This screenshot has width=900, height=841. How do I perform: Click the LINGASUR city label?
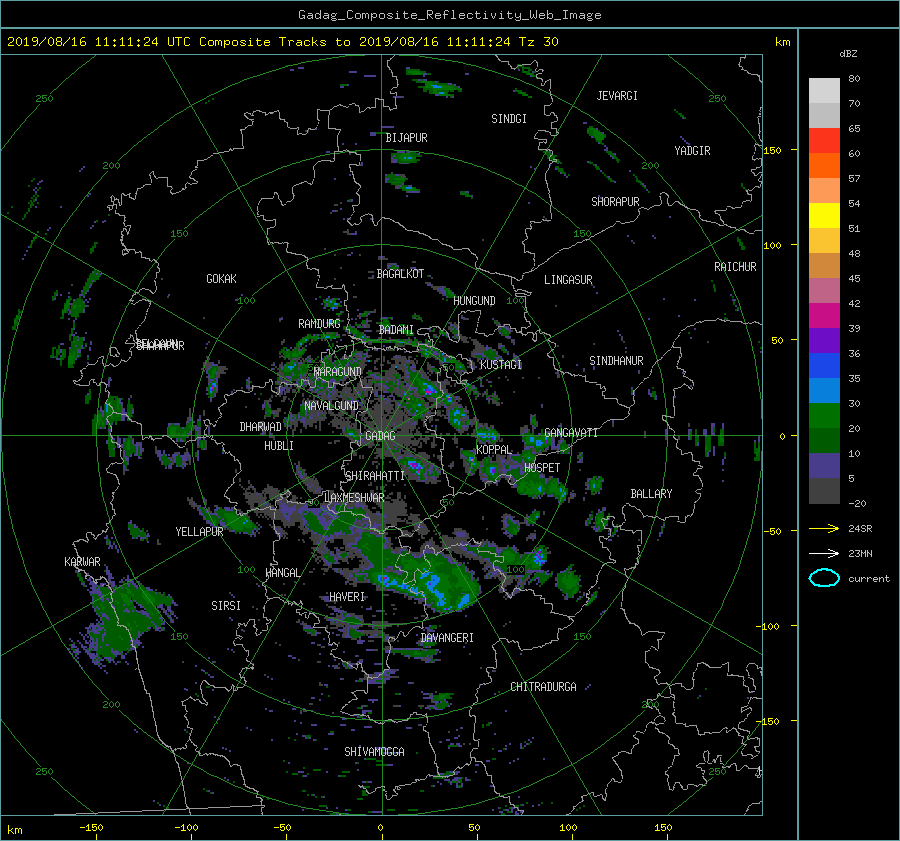[x=568, y=280]
